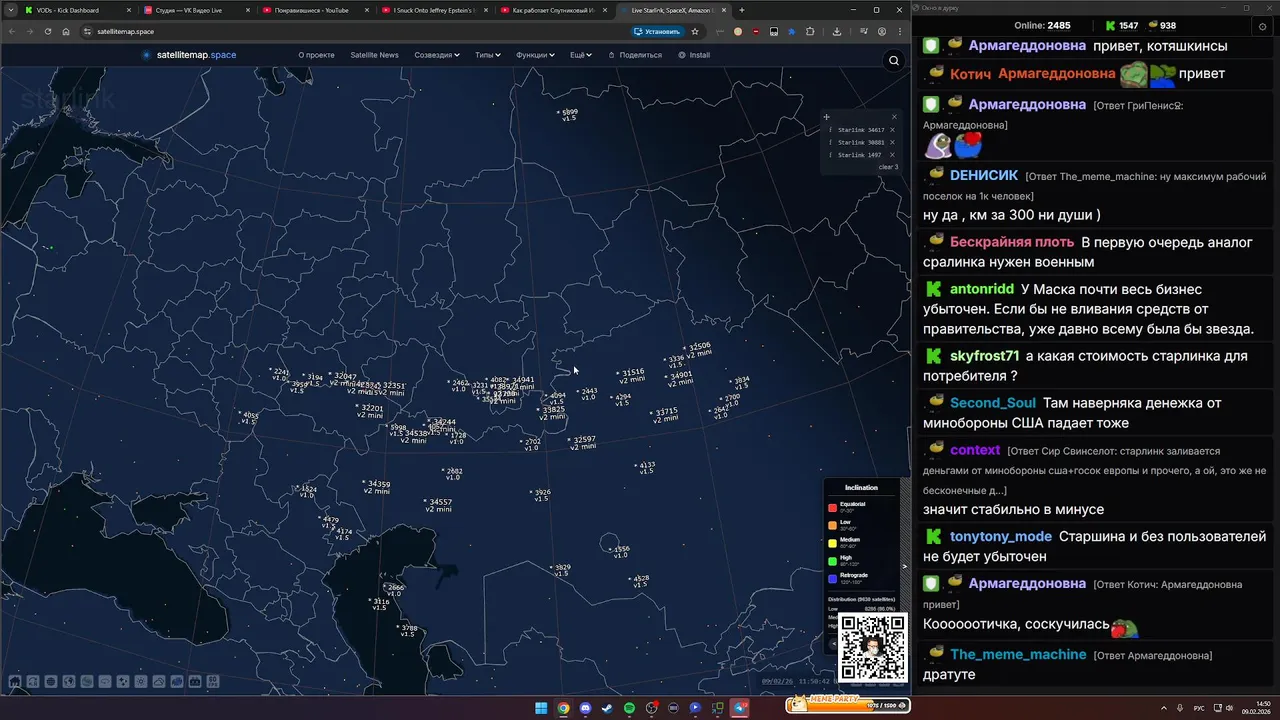Click 'clear 3' in the selection panel
This screenshot has width=1280, height=720.
click(x=888, y=167)
